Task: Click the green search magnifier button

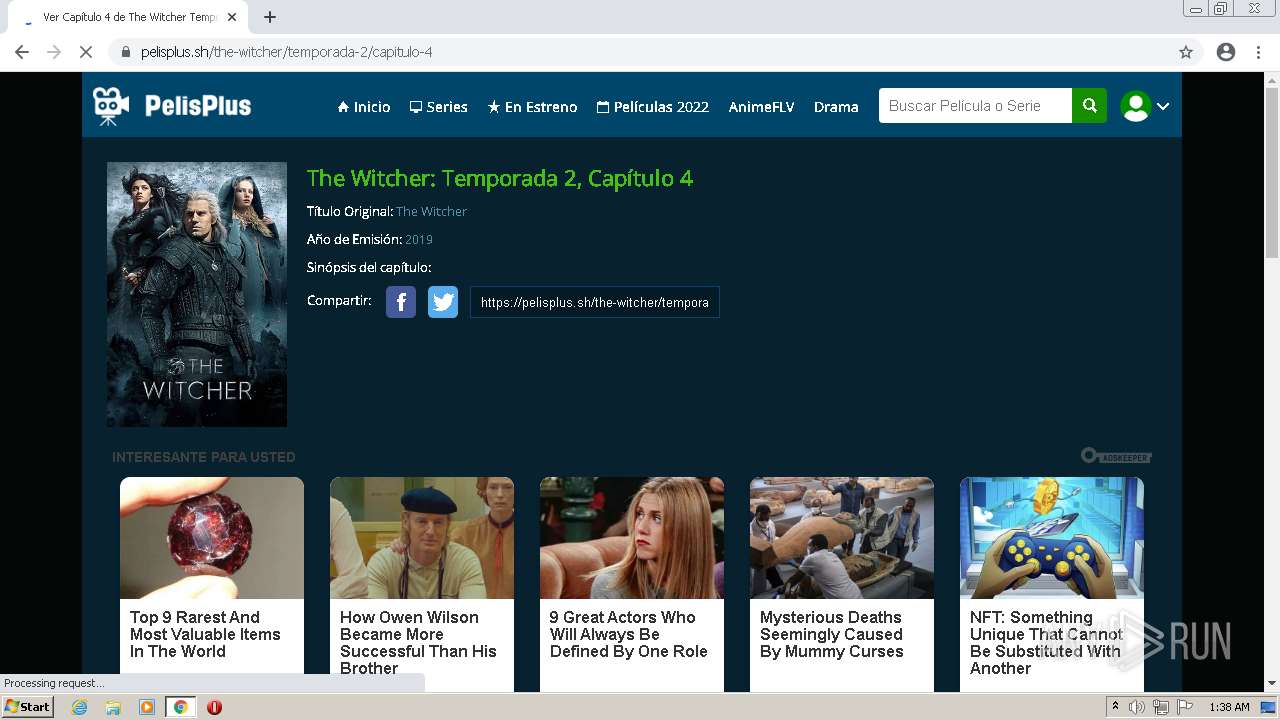Action: (x=1089, y=106)
